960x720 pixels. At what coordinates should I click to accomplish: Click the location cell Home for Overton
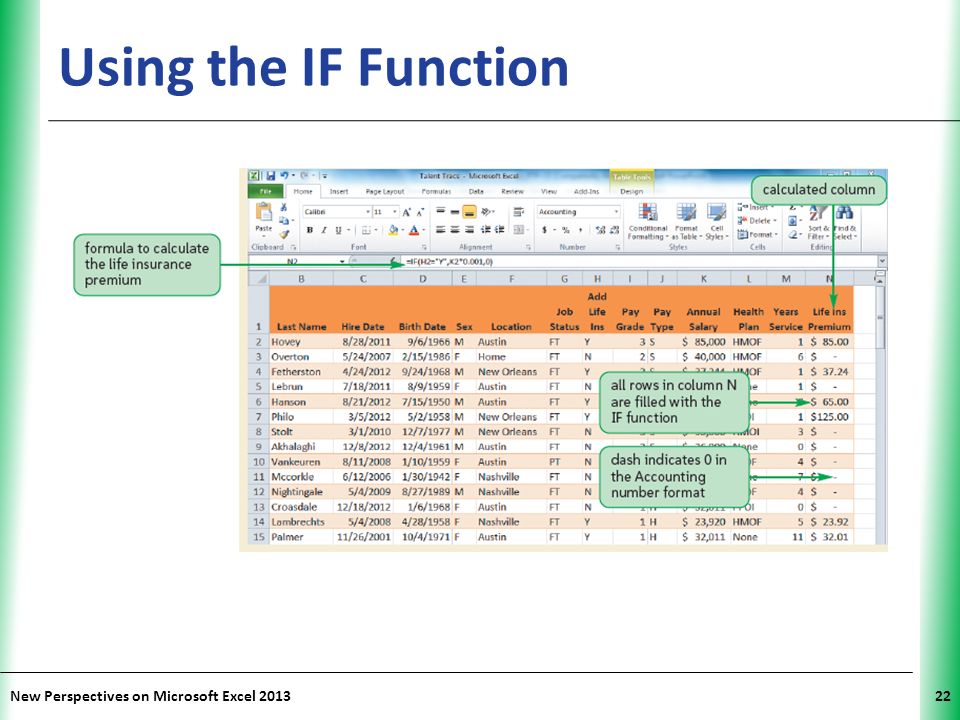511,356
